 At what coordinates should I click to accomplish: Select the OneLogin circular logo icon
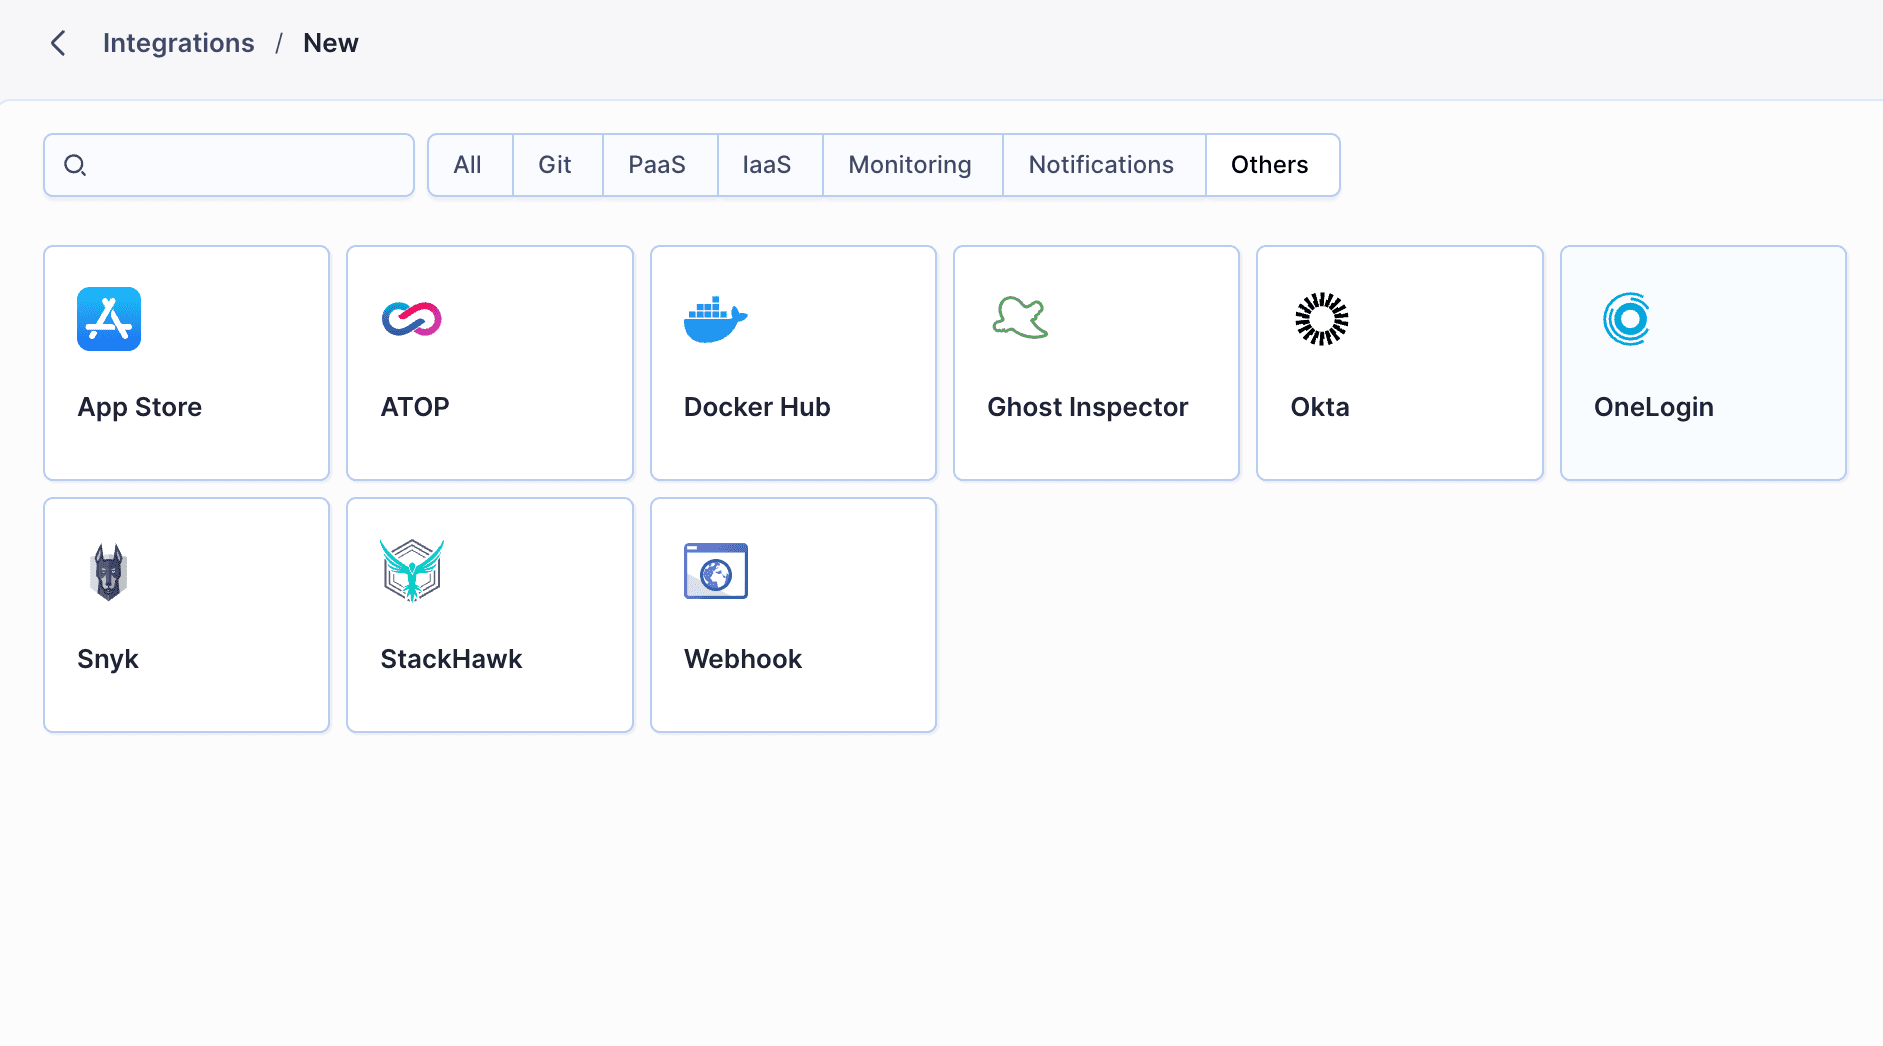point(1626,319)
